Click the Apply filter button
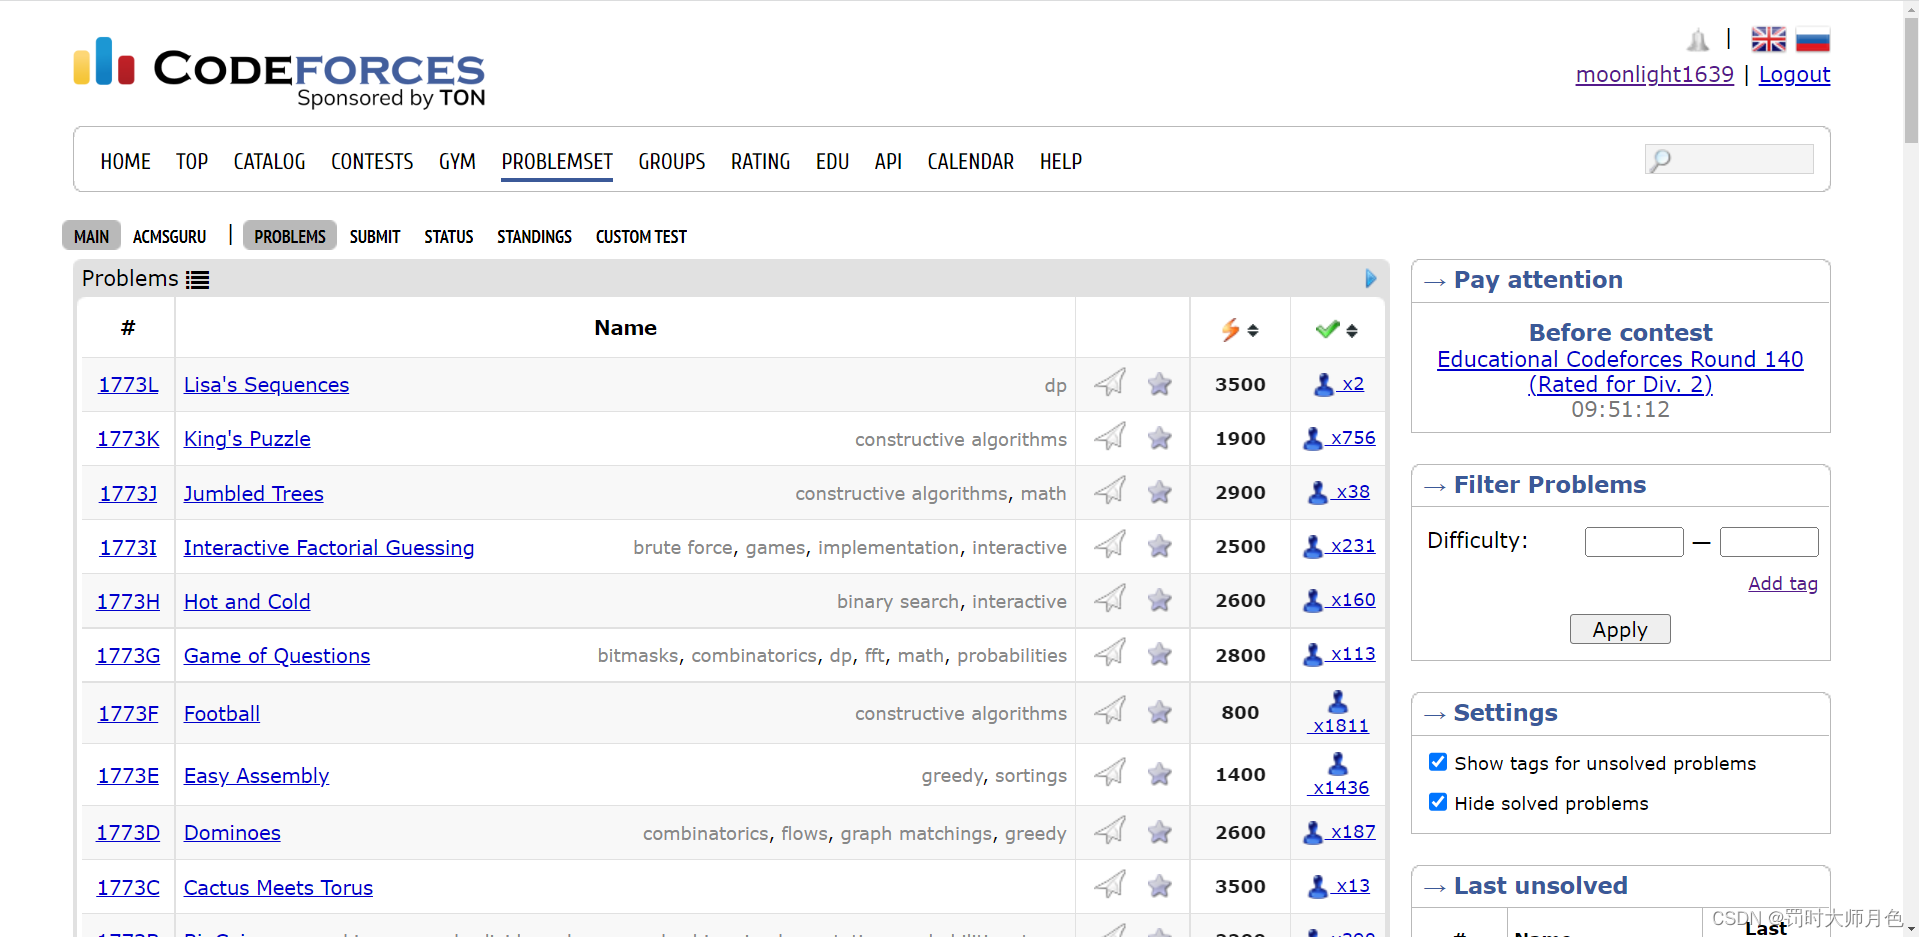 (1620, 629)
